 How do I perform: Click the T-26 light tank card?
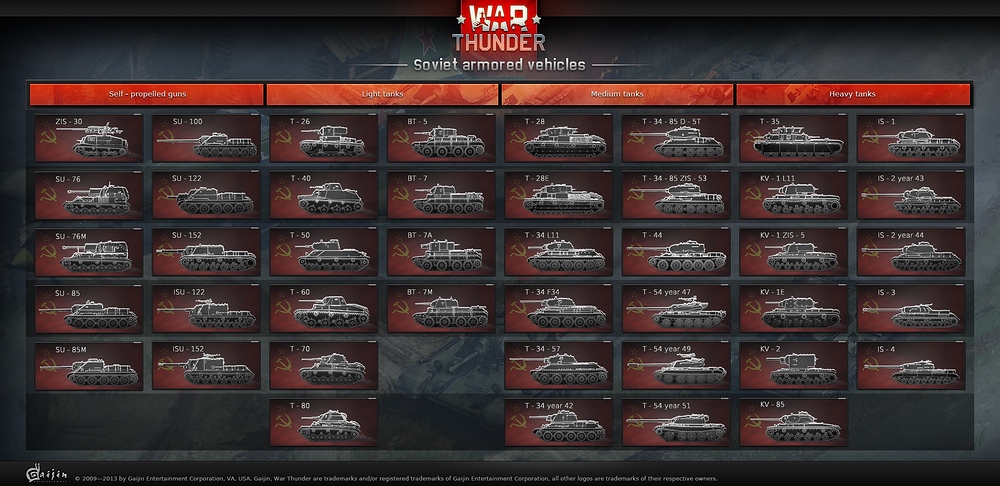point(323,138)
